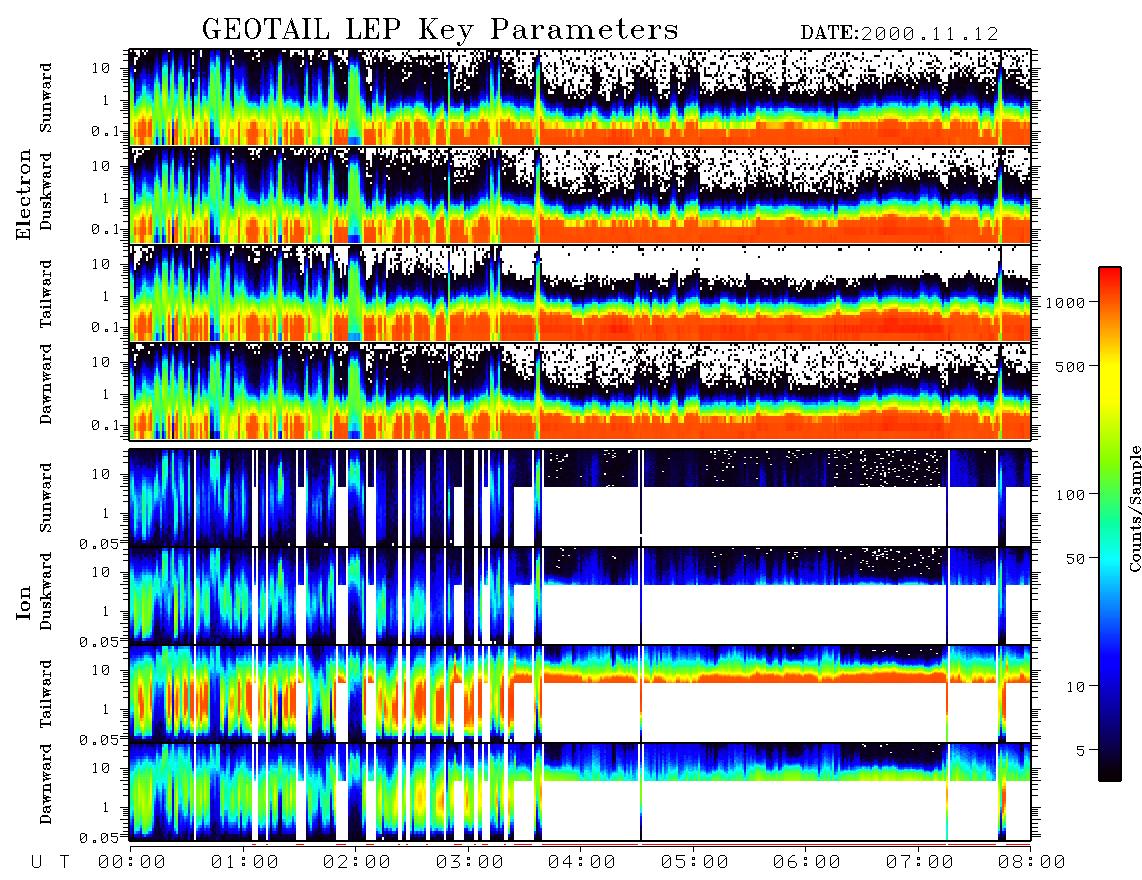Click the Ion "Sunward" panel label
1142x880 pixels.
point(46,497)
